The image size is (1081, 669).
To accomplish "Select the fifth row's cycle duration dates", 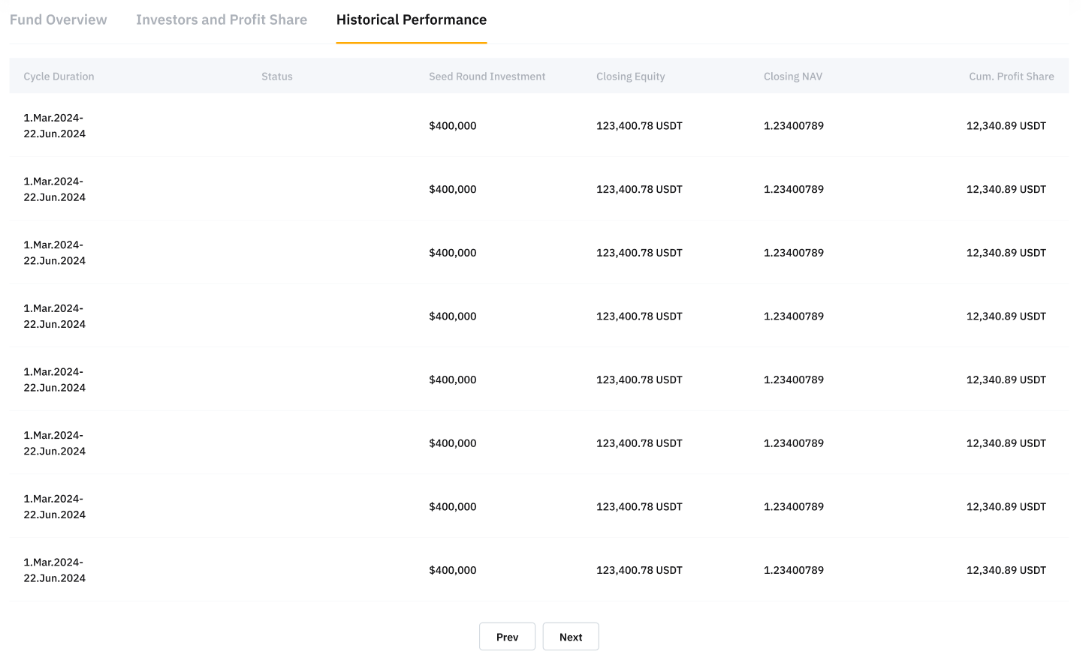I will click(55, 380).
